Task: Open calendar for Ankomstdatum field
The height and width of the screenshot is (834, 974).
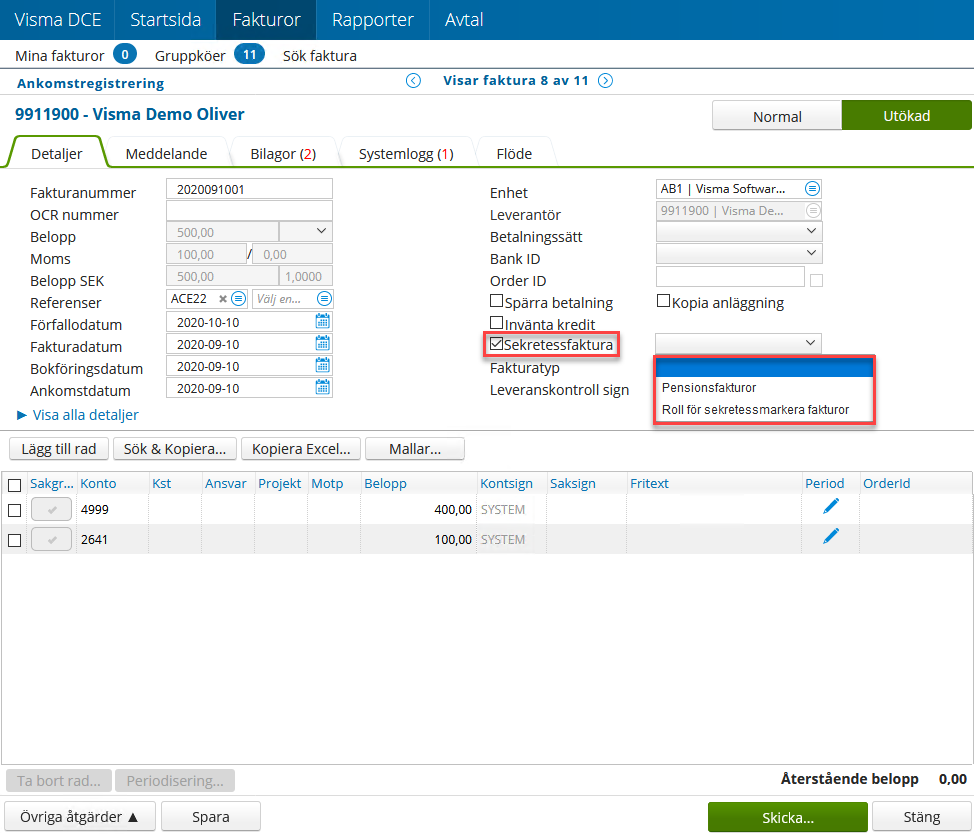Action: (x=322, y=388)
